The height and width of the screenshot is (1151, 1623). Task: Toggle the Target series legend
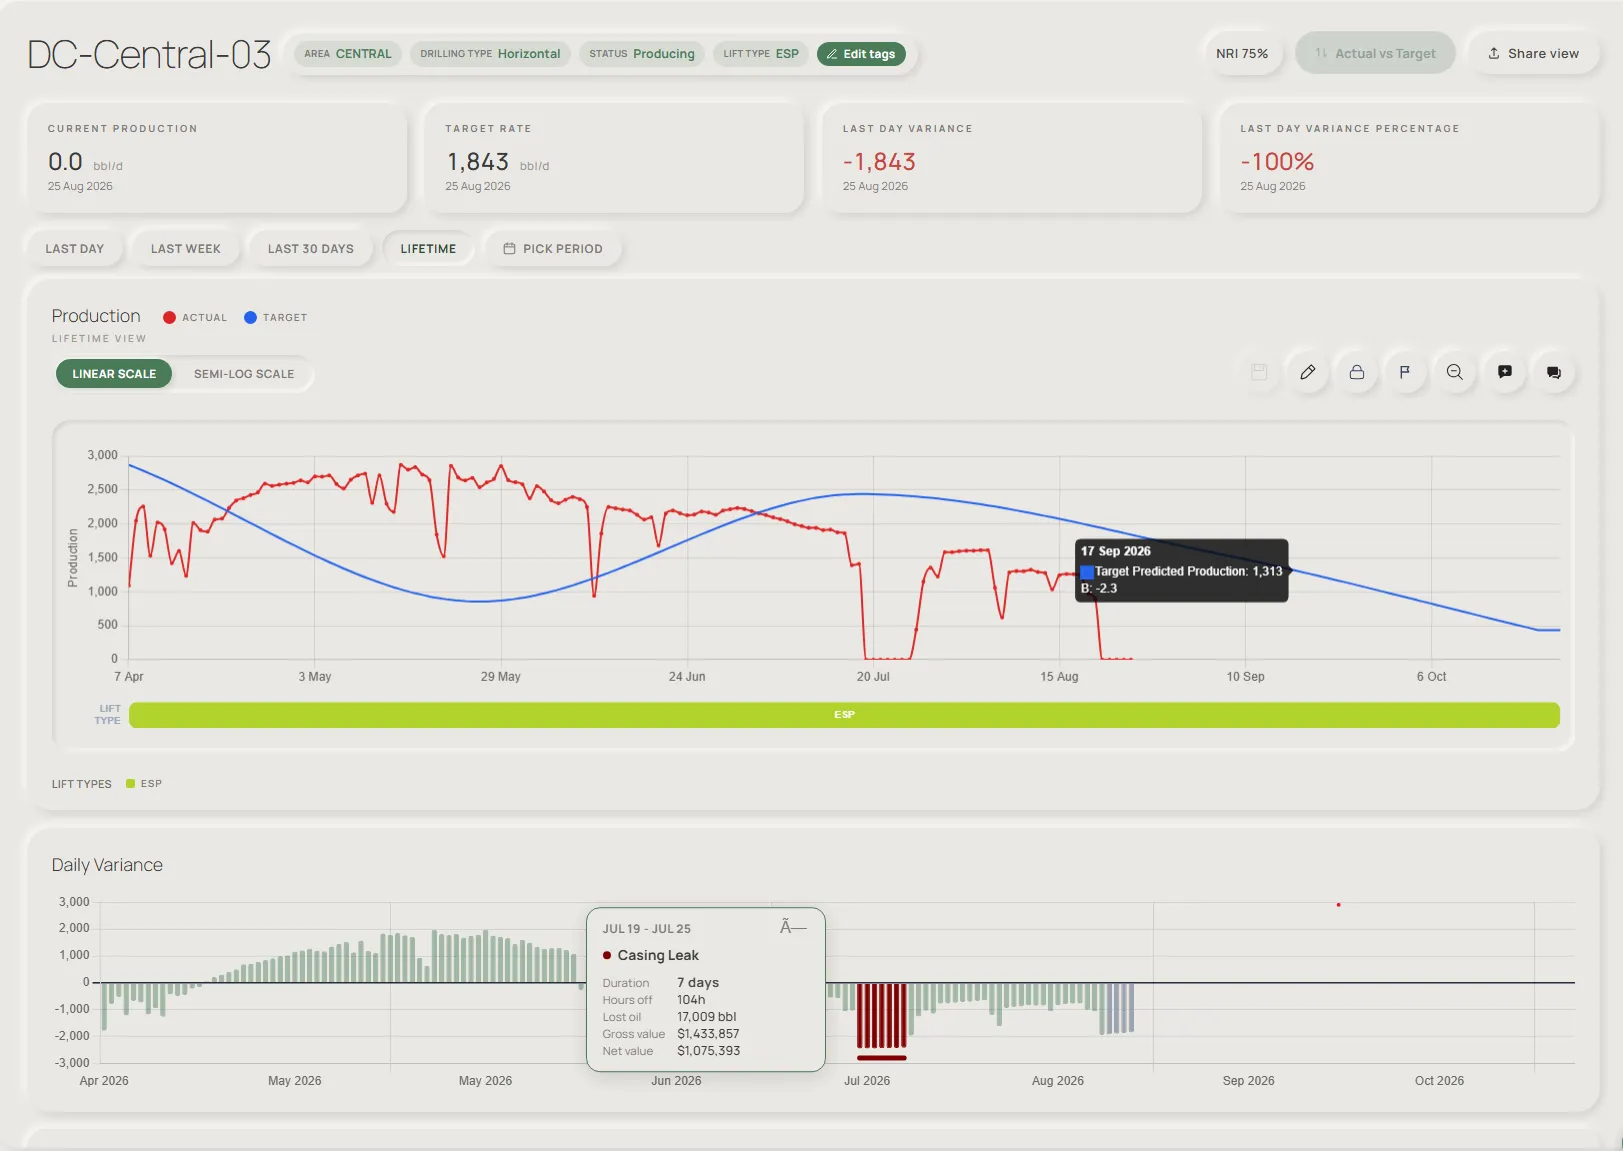(276, 317)
